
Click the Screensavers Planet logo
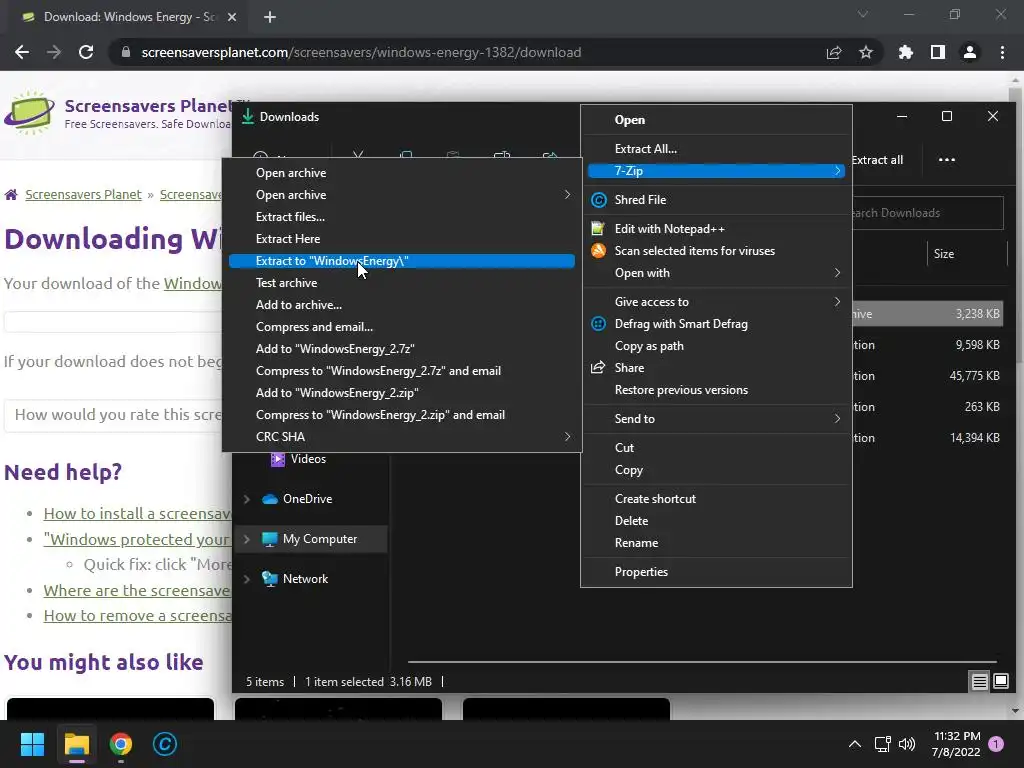pos(29,113)
